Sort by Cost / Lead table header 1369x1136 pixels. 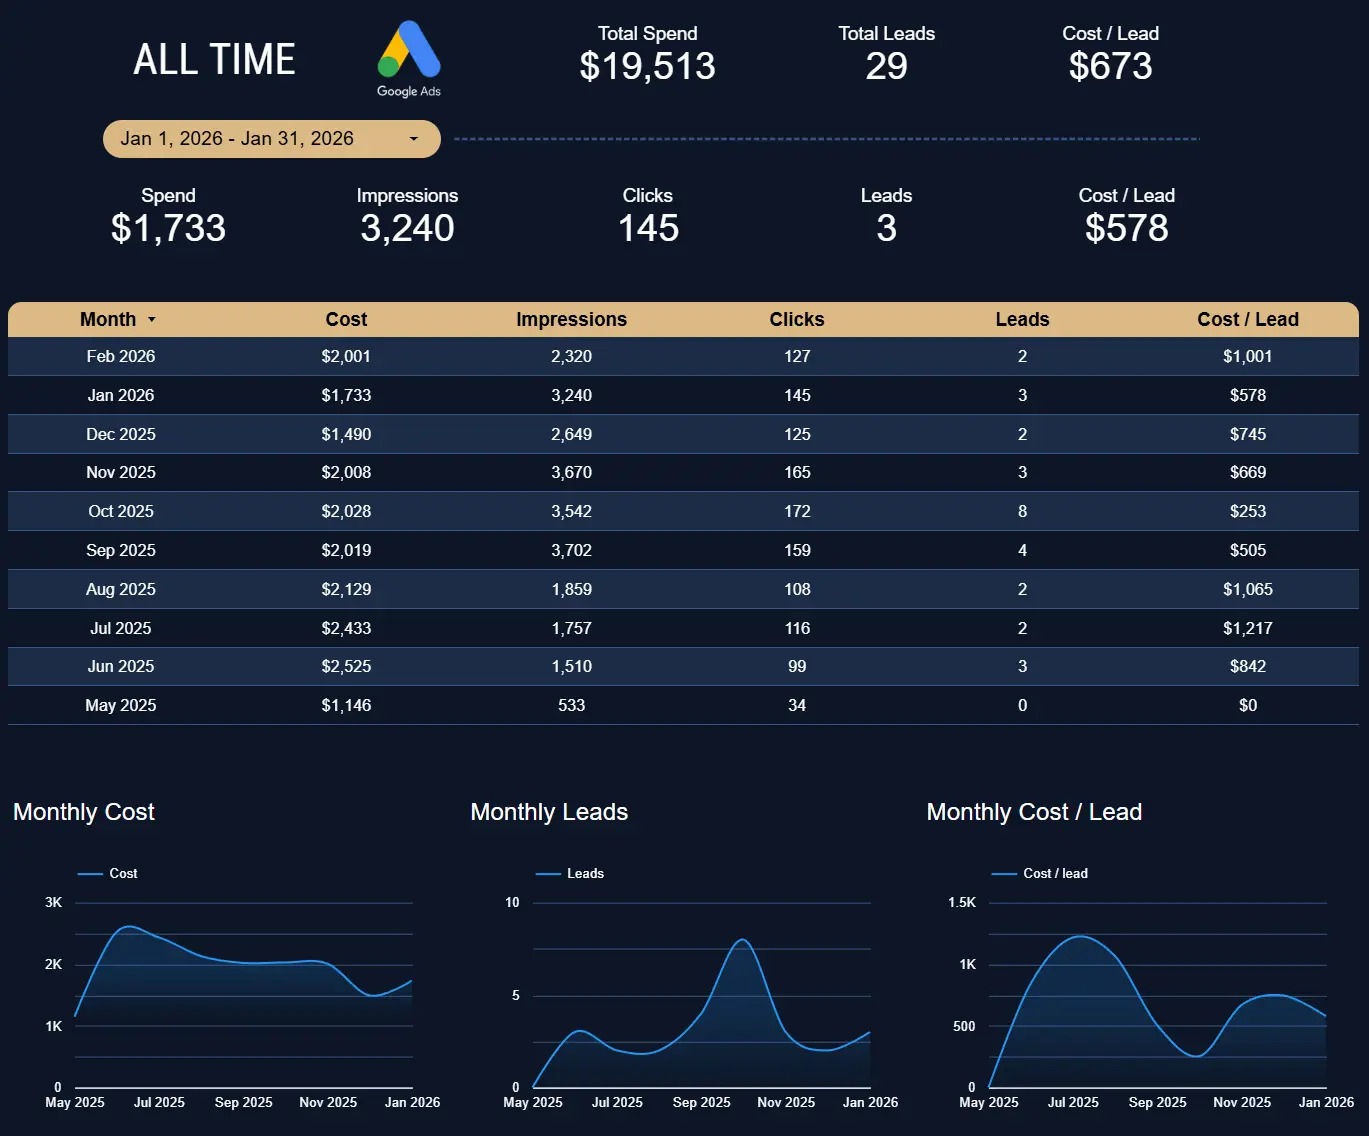click(x=1247, y=320)
